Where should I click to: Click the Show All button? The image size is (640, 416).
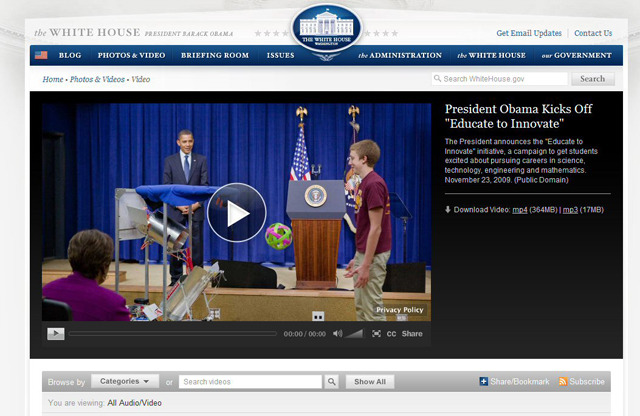tap(370, 382)
